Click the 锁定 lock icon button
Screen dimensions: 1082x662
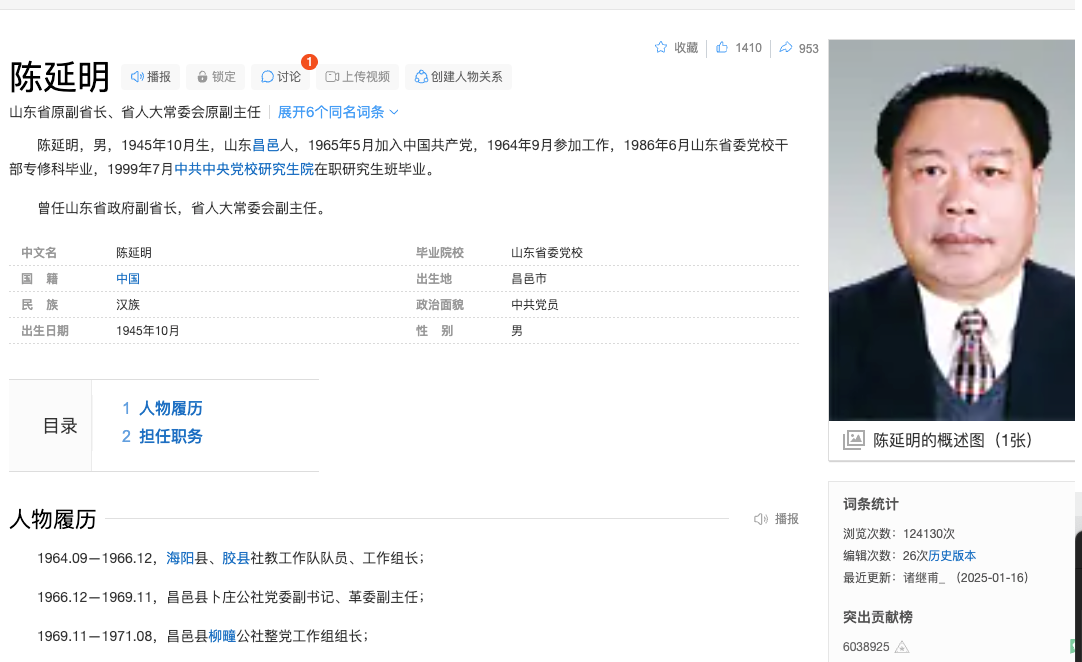click(215, 77)
